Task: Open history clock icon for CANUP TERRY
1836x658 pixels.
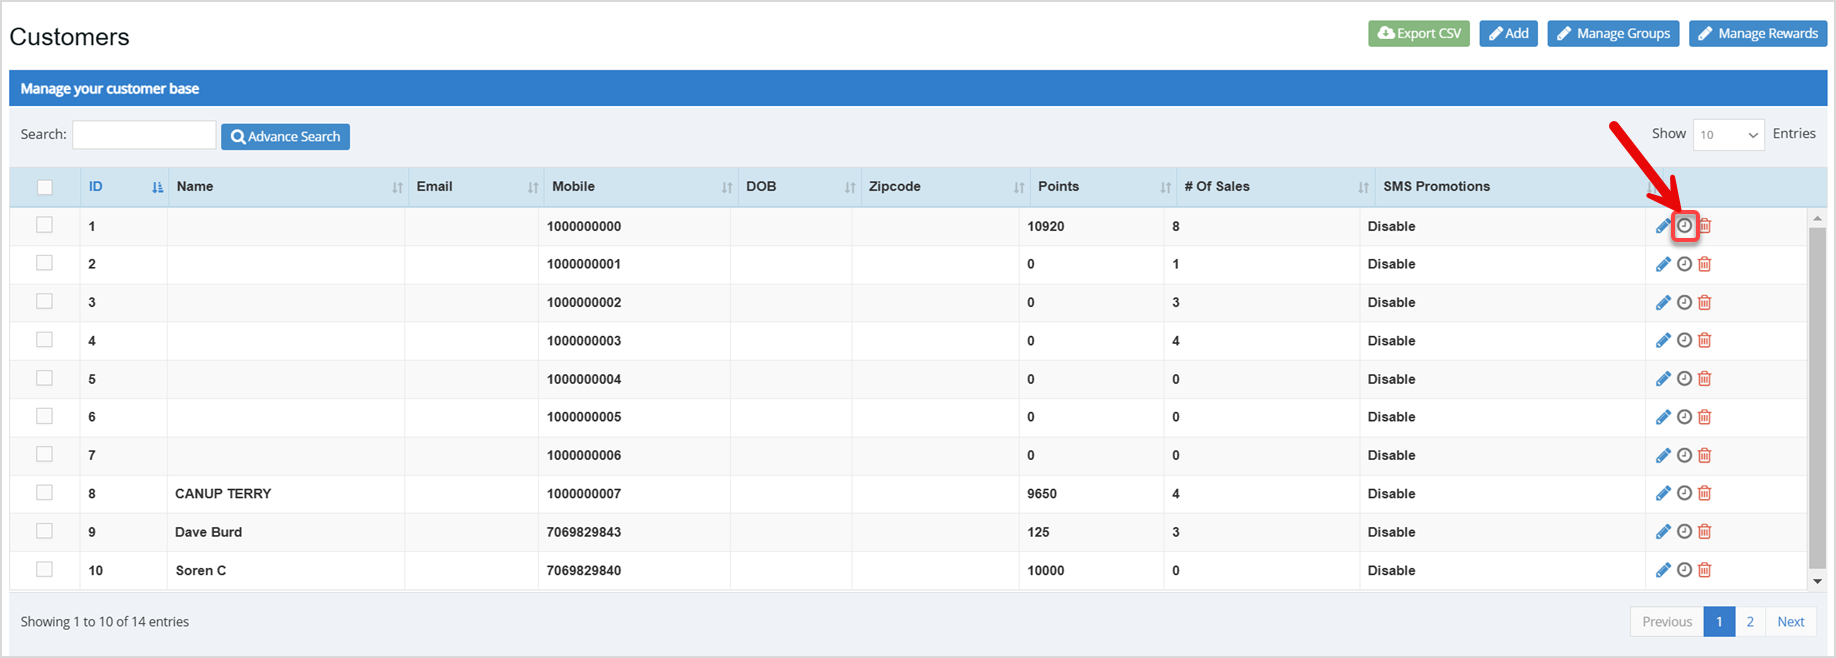Action: [1685, 493]
